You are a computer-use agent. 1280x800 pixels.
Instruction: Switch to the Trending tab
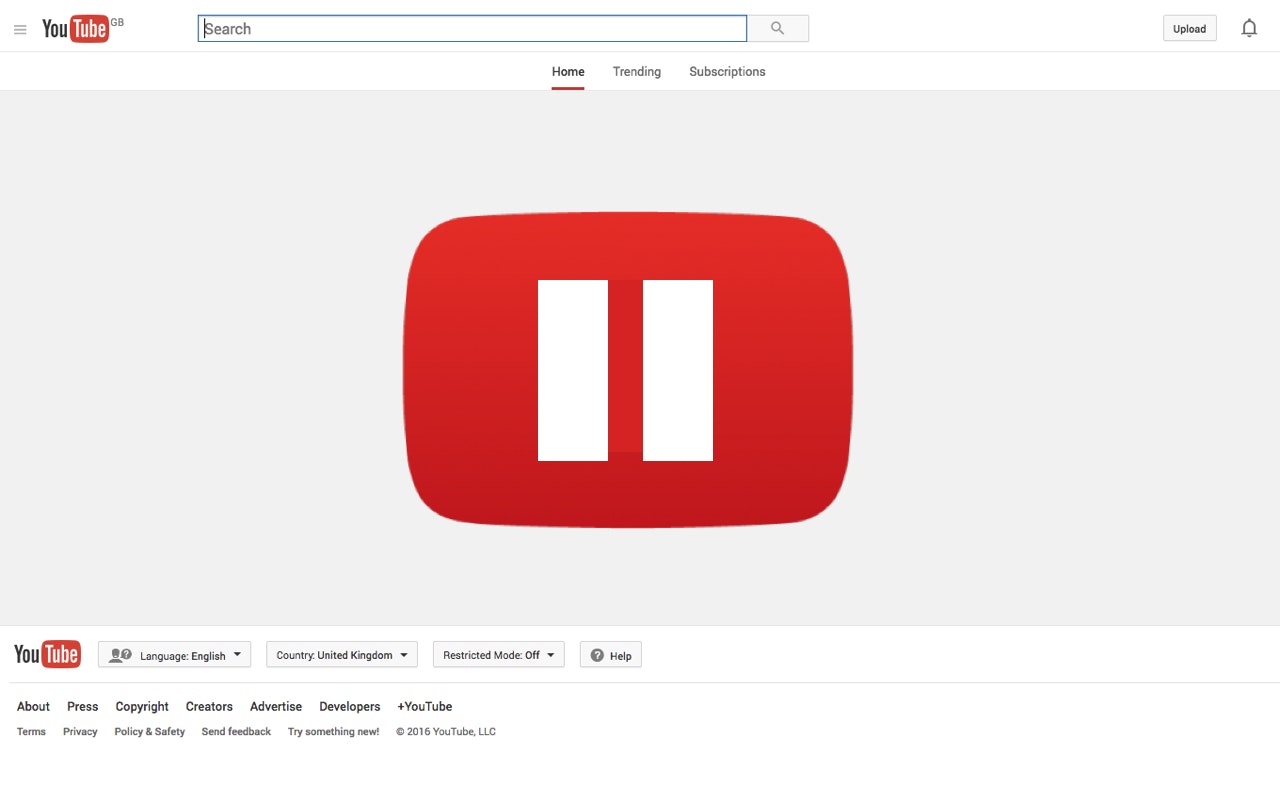point(636,71)
